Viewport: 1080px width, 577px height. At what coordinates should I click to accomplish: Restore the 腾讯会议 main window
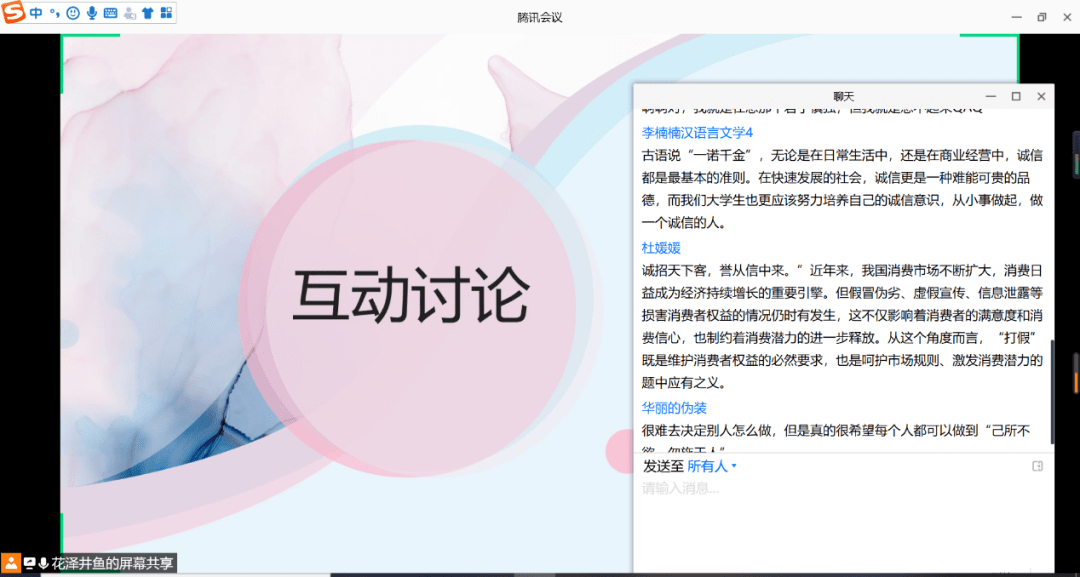[1041, 17]
